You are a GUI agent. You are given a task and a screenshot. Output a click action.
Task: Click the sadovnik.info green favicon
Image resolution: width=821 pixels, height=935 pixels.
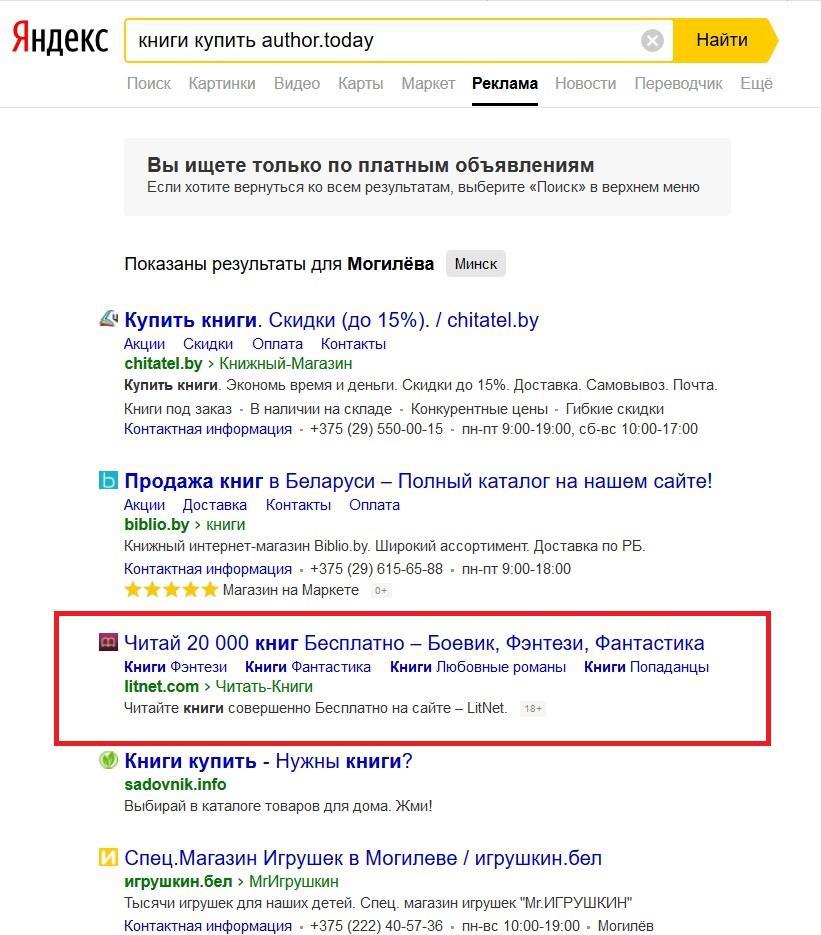tap(108, 761)
